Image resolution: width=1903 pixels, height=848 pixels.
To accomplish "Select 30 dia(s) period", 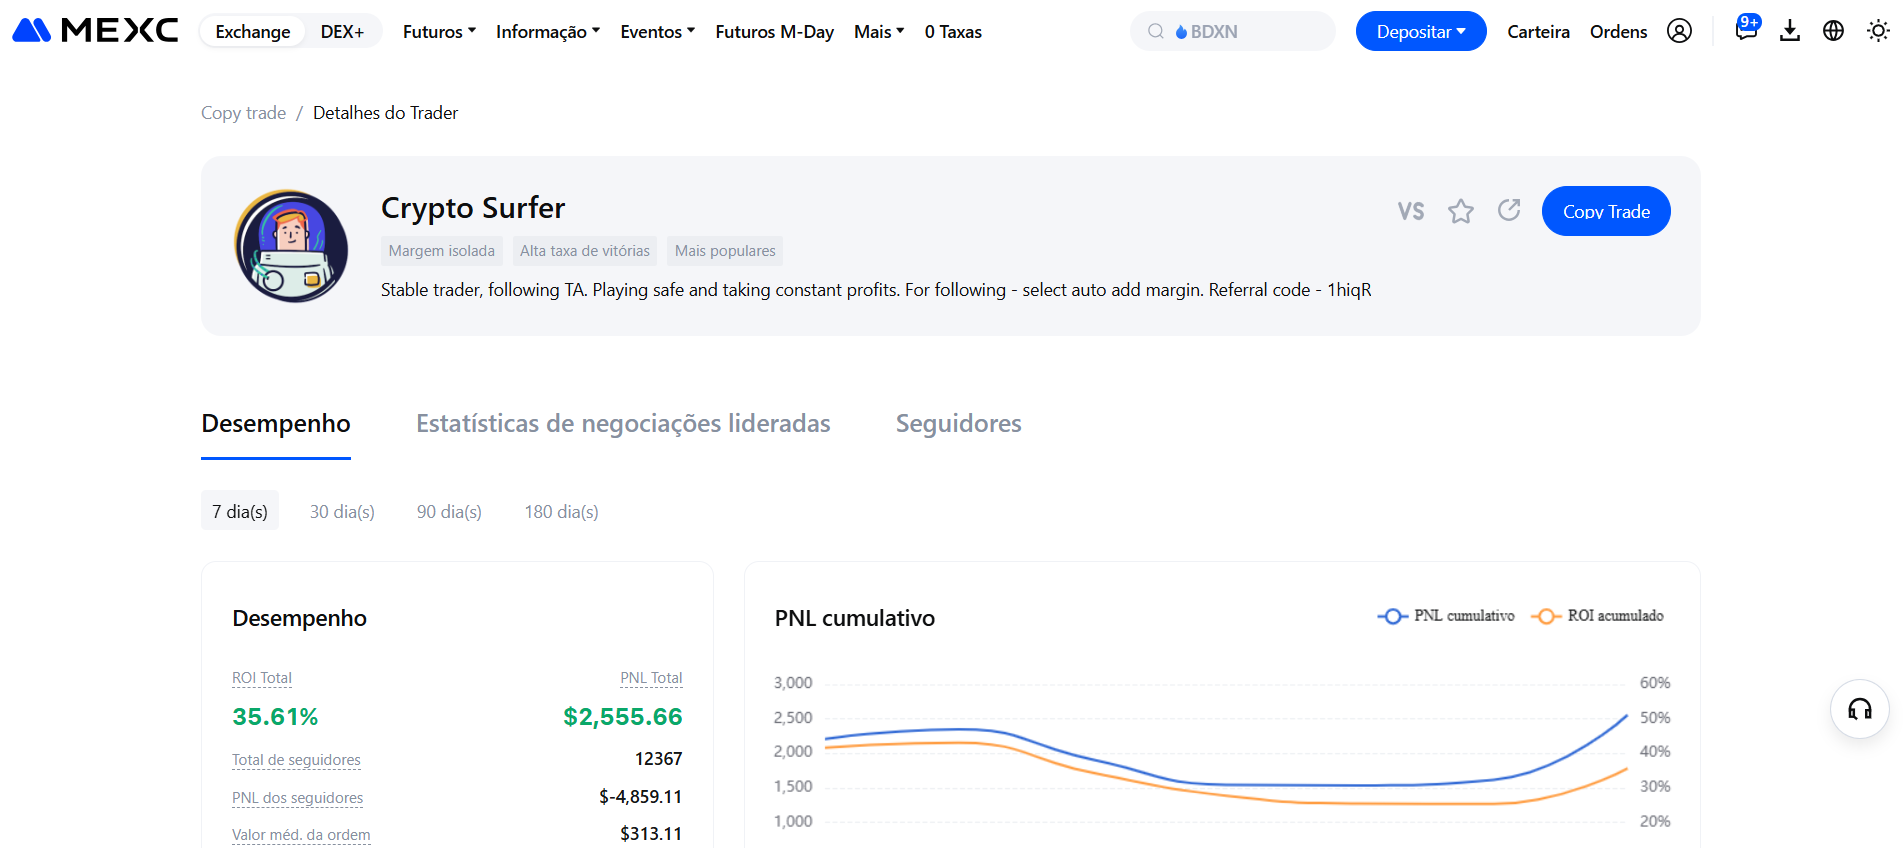I will [342, 511].
